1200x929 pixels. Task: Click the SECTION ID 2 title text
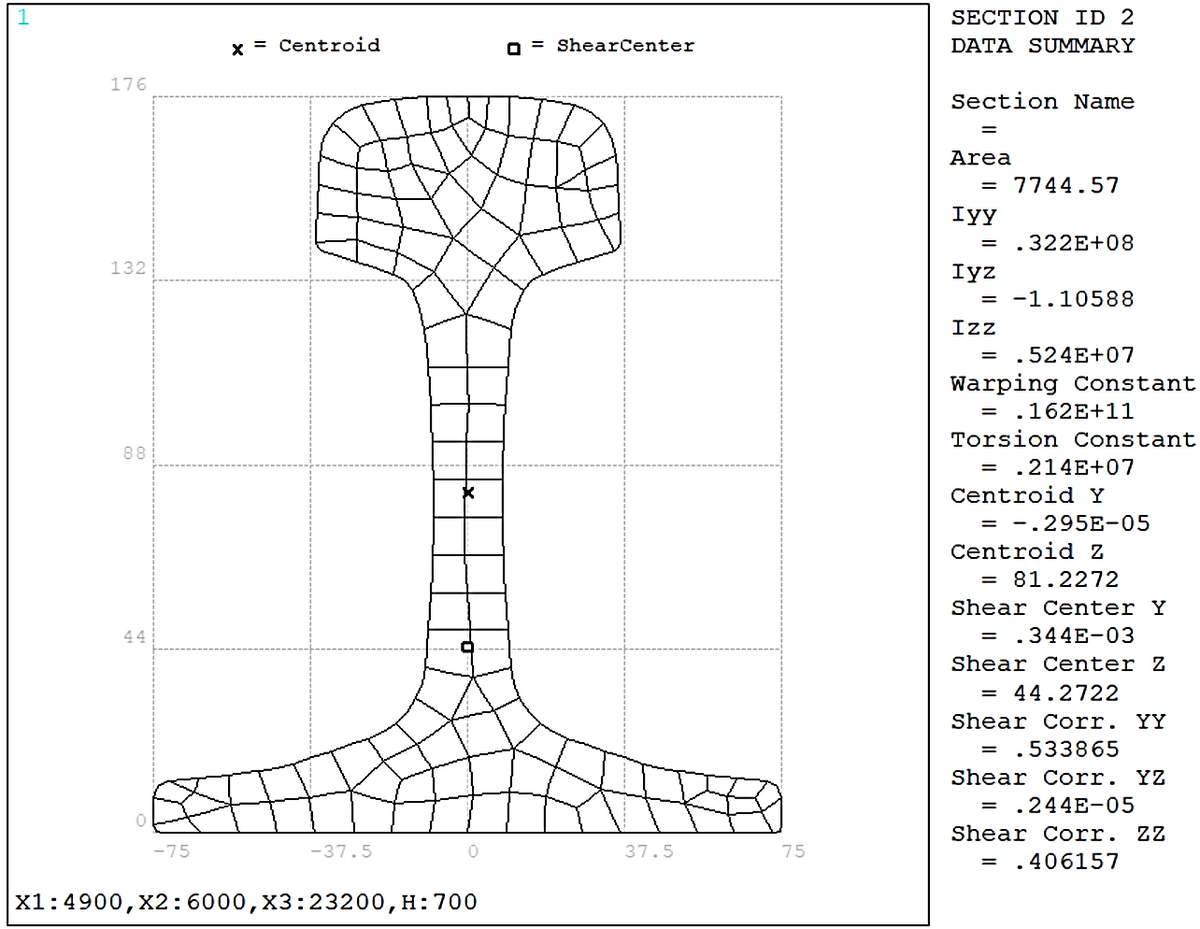click(1043, 18)
